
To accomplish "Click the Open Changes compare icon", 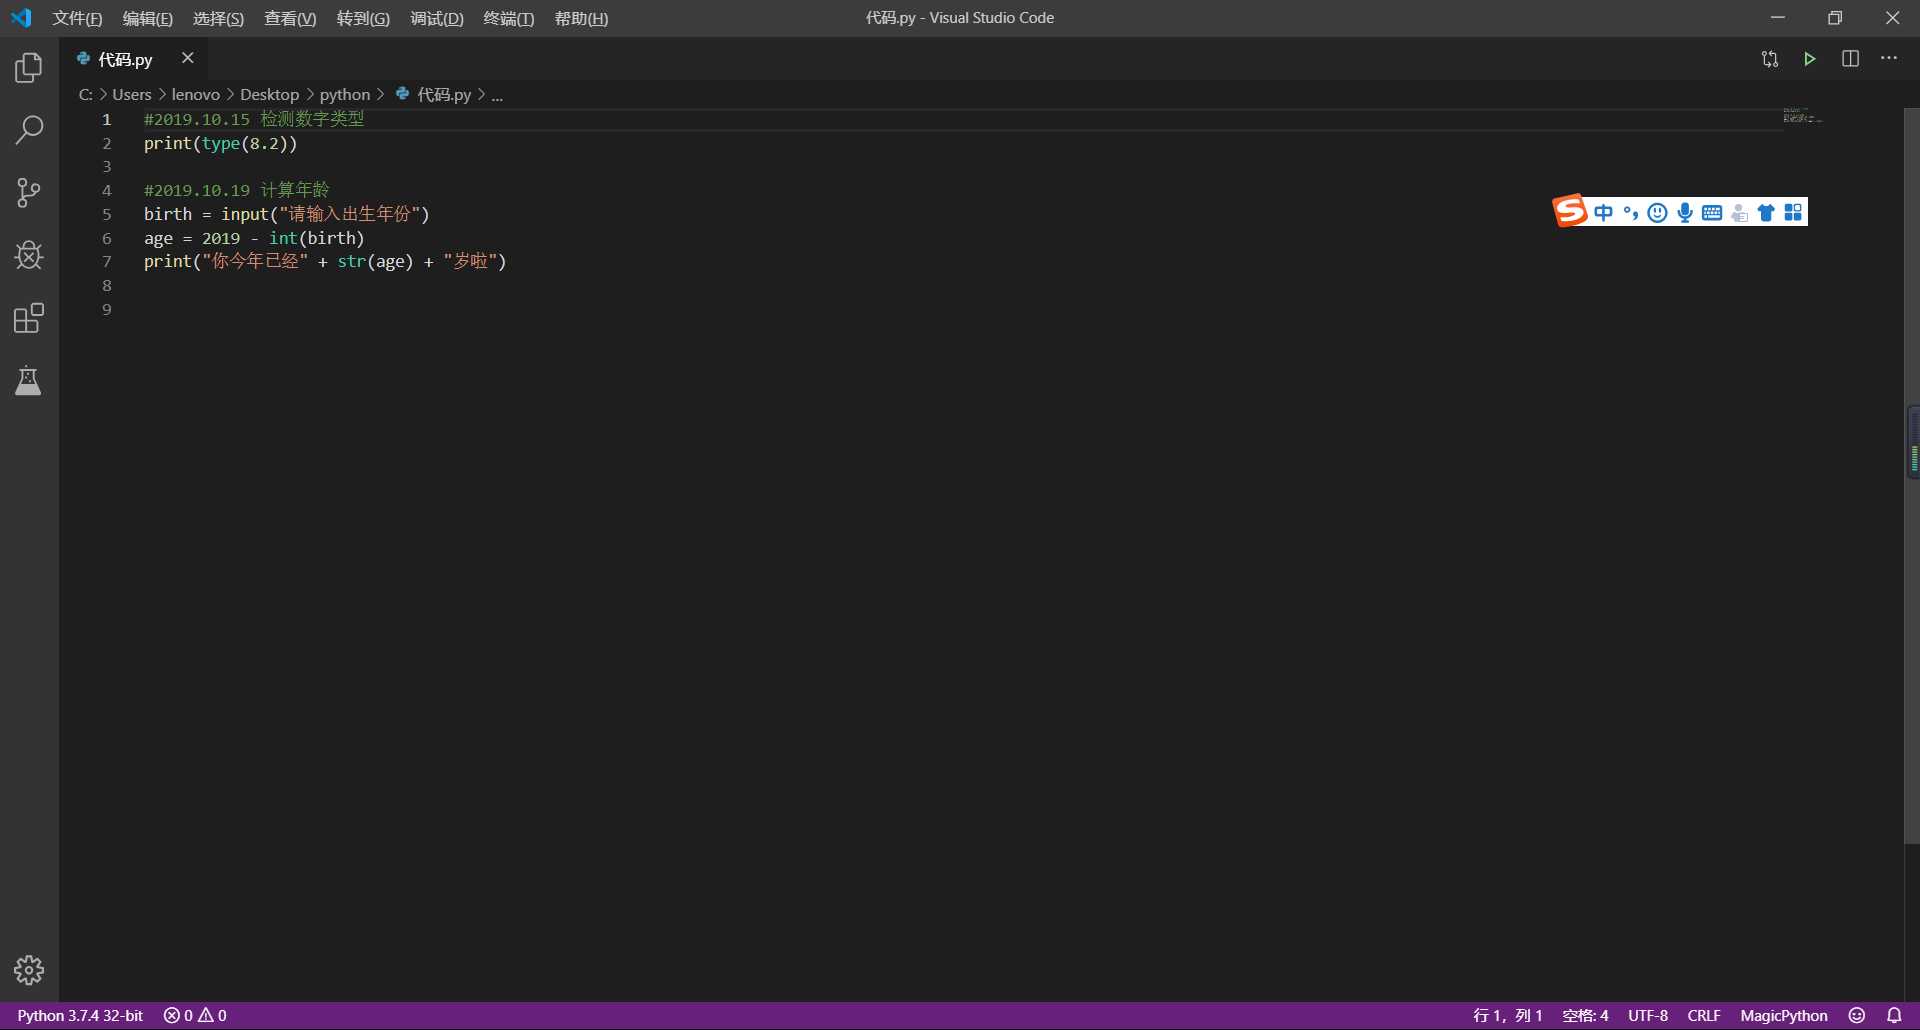I will click(x=1770, y=59).
